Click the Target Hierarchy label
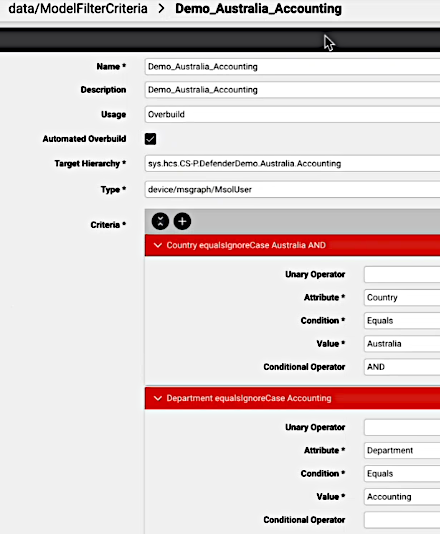Image resolution: width=440 pixels, height=534 pixels. (x=90, y=164)
